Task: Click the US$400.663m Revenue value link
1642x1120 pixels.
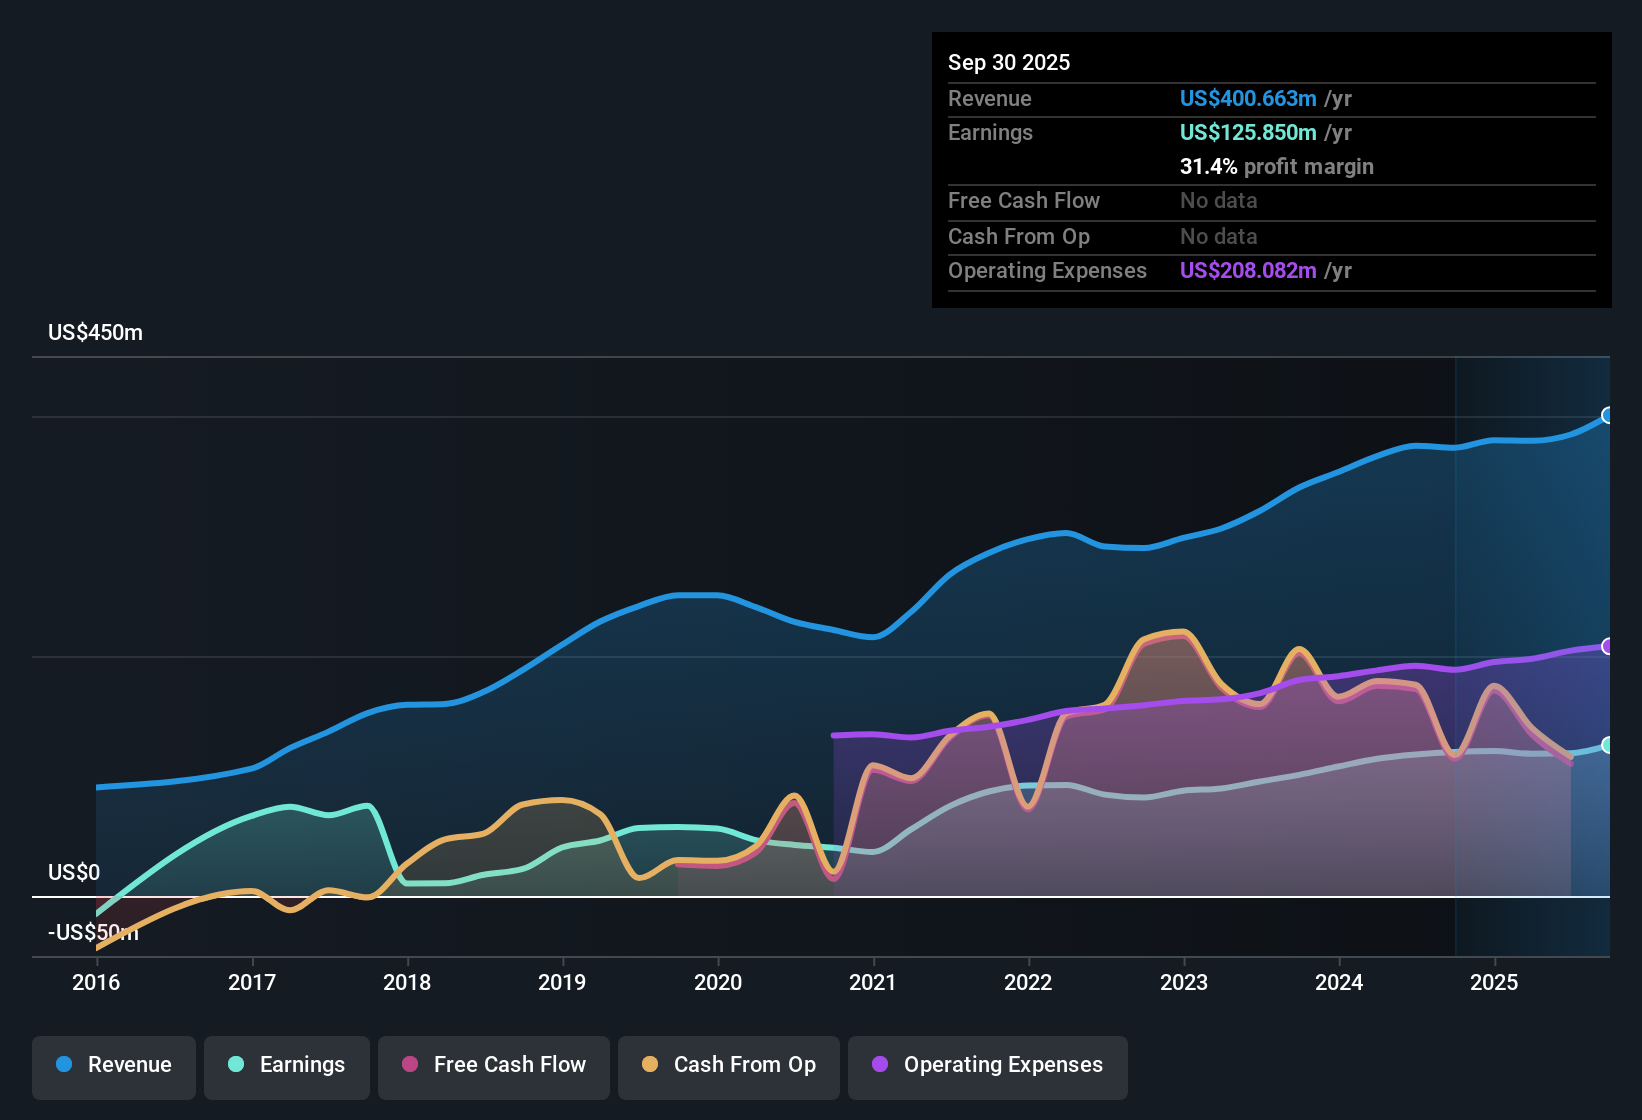Action: pyautogui.click(x=1248, y=98)
